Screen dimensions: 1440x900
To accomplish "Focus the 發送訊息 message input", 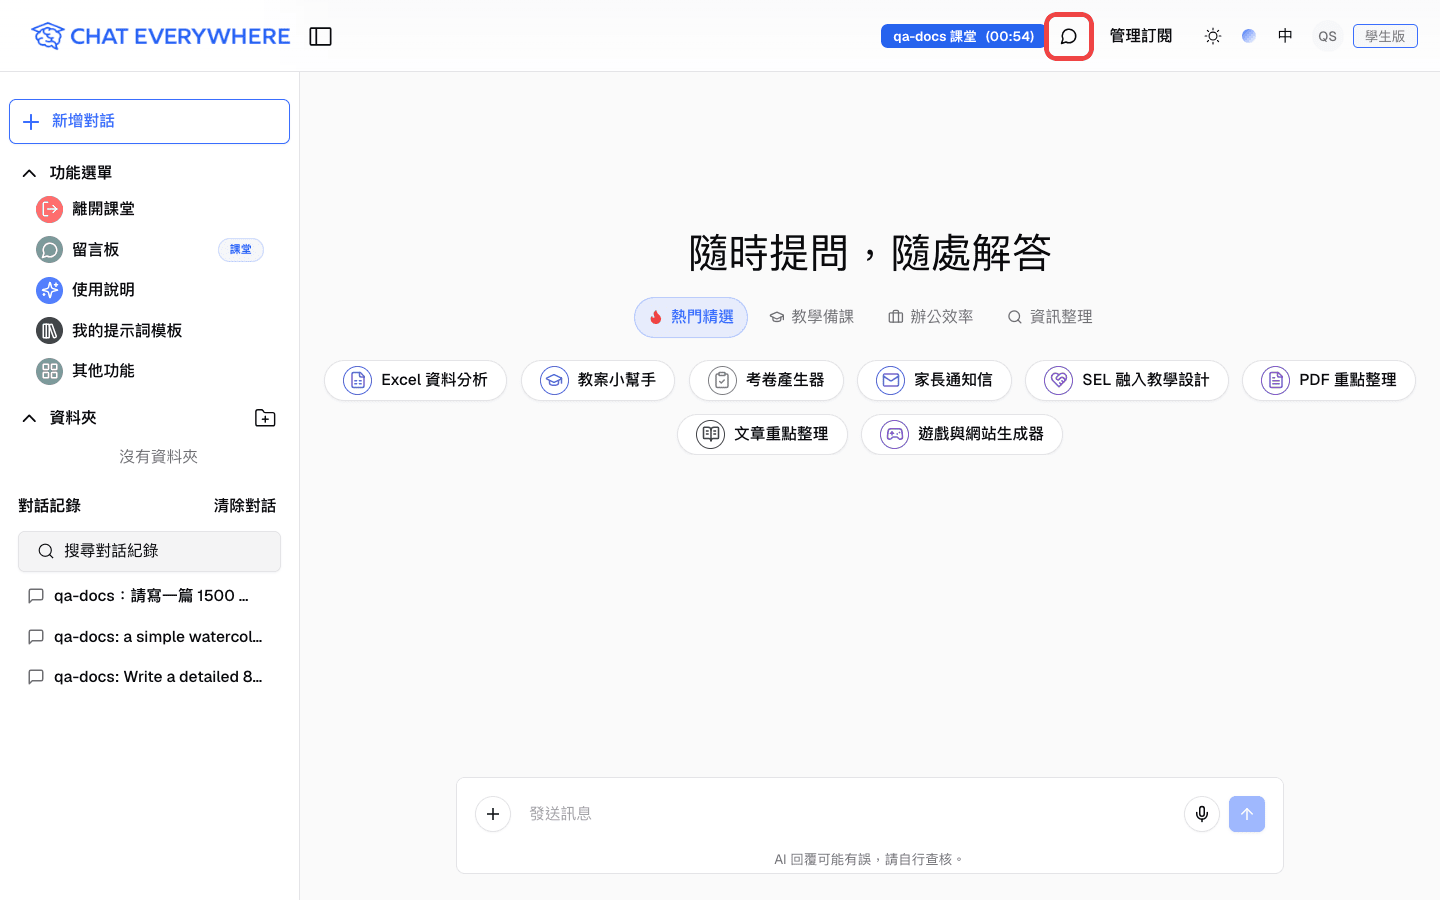I will pos(848,814).
